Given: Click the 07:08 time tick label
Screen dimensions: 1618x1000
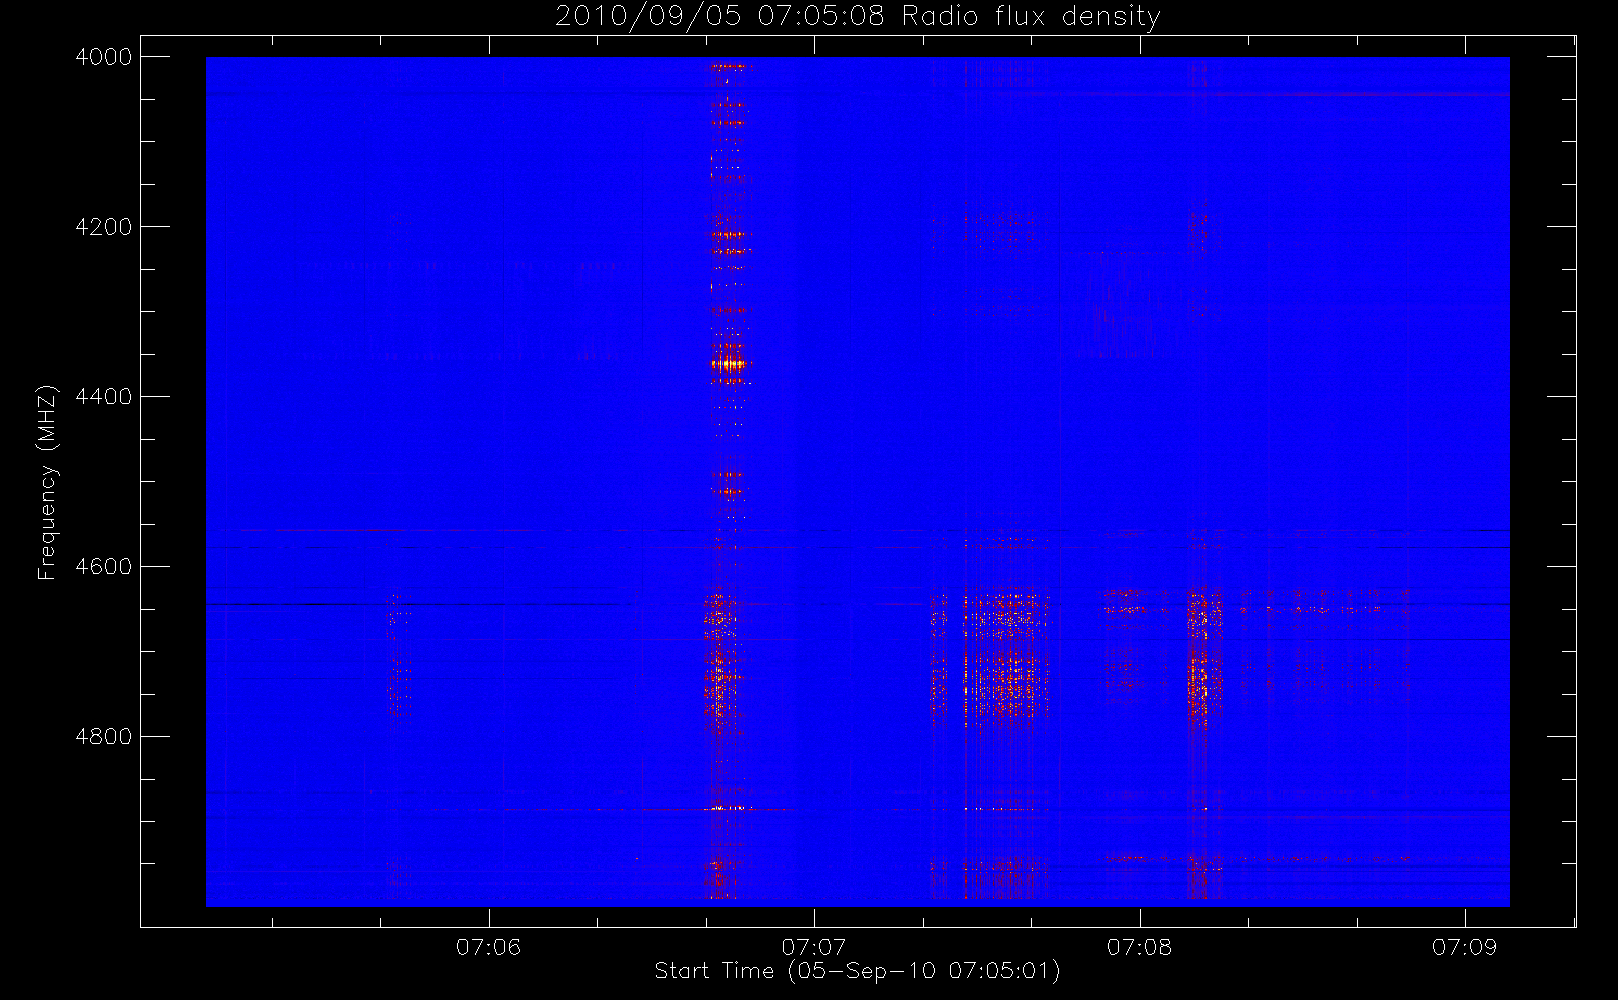Looking at the screenshot, I should coord(1139,947).
